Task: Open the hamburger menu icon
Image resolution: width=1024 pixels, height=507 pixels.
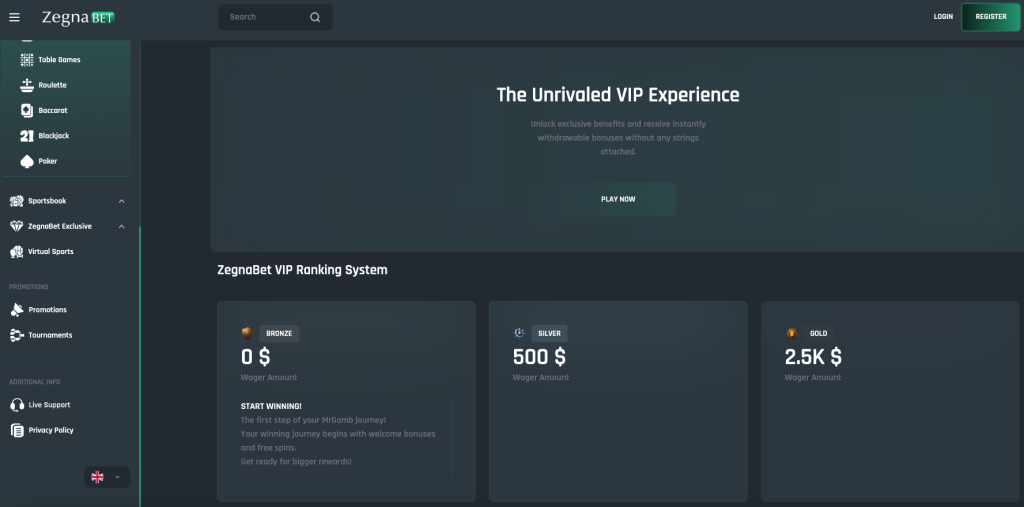Action: [14, 18]
